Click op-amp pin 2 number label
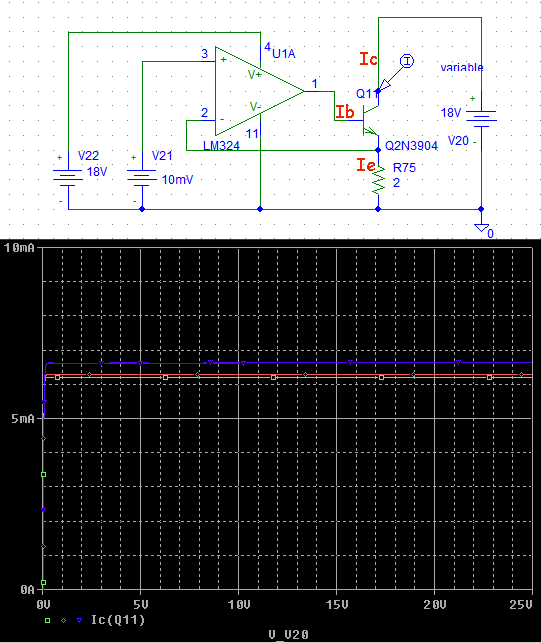 205,112
